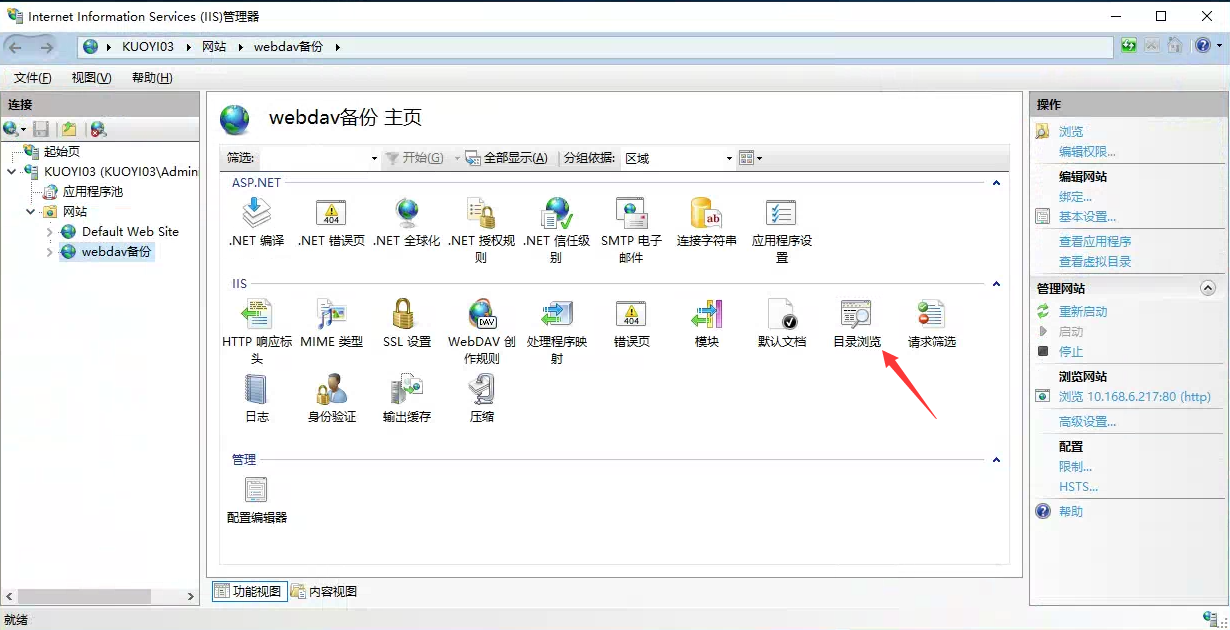Open the .NET 信任级别 feature

pos(556,230)
